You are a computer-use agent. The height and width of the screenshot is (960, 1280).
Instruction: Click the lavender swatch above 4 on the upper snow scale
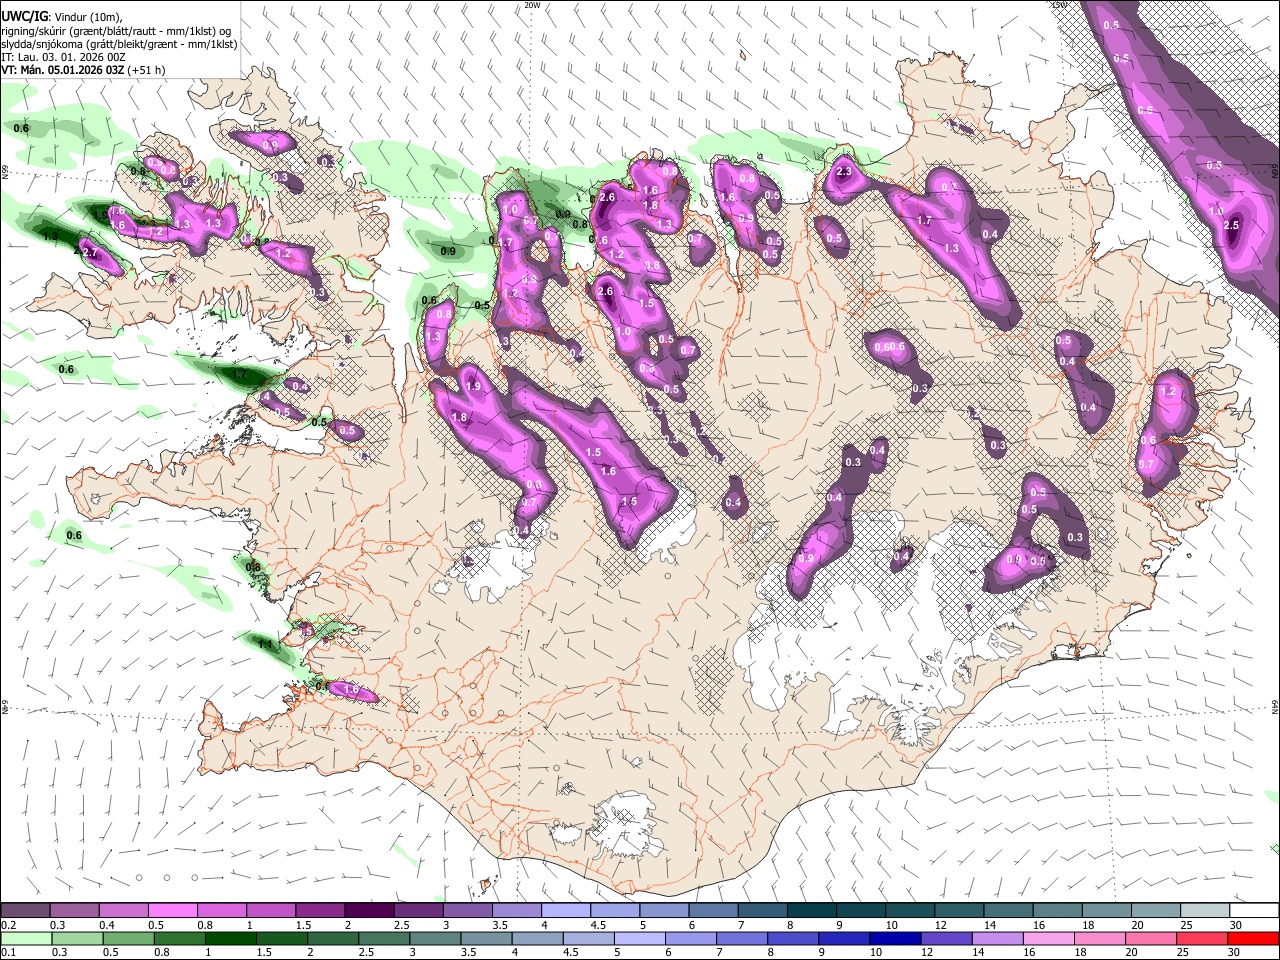point(565,911)
